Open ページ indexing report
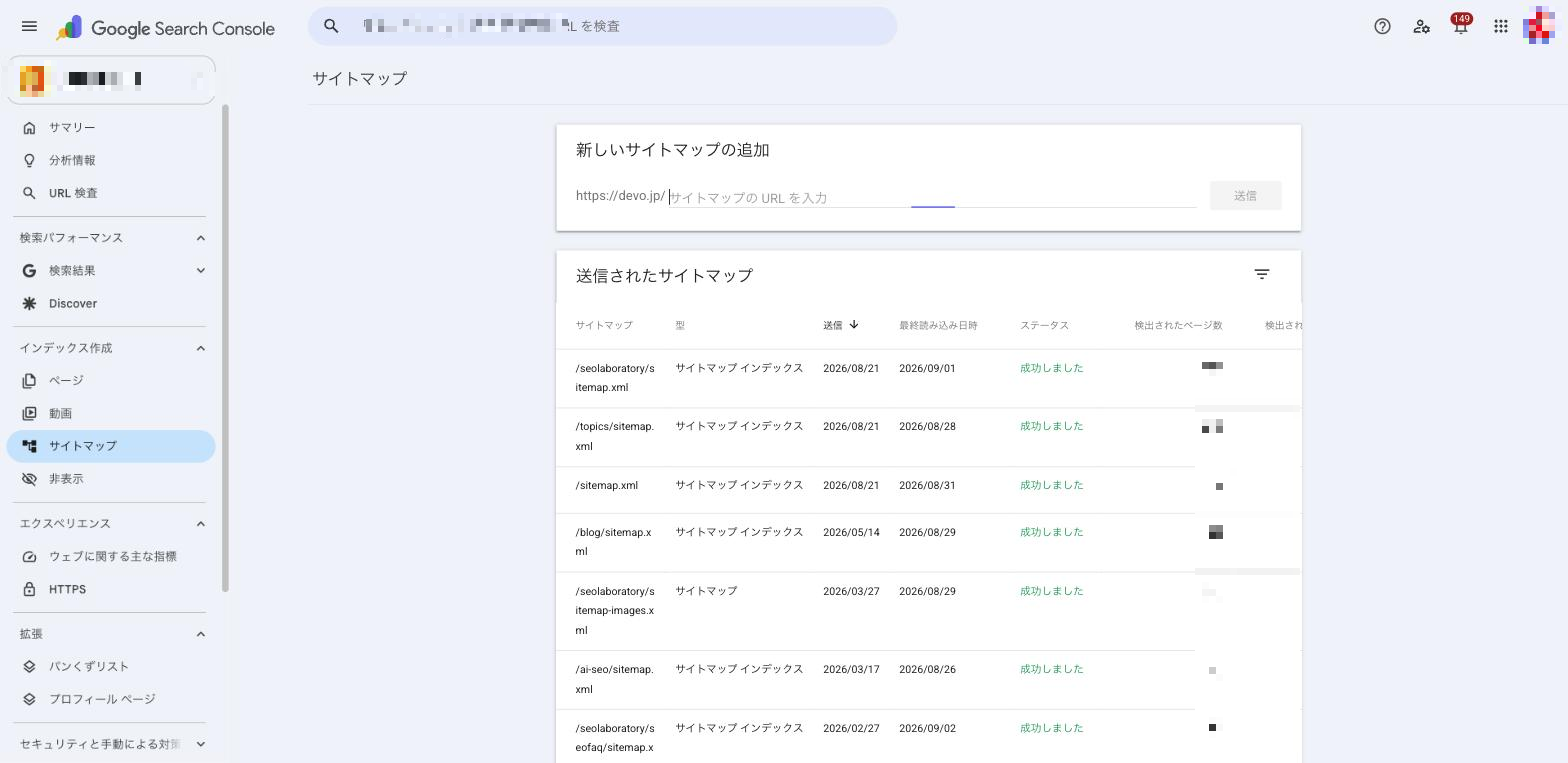This screenshot has height=763, width=1568. (111, 381)
